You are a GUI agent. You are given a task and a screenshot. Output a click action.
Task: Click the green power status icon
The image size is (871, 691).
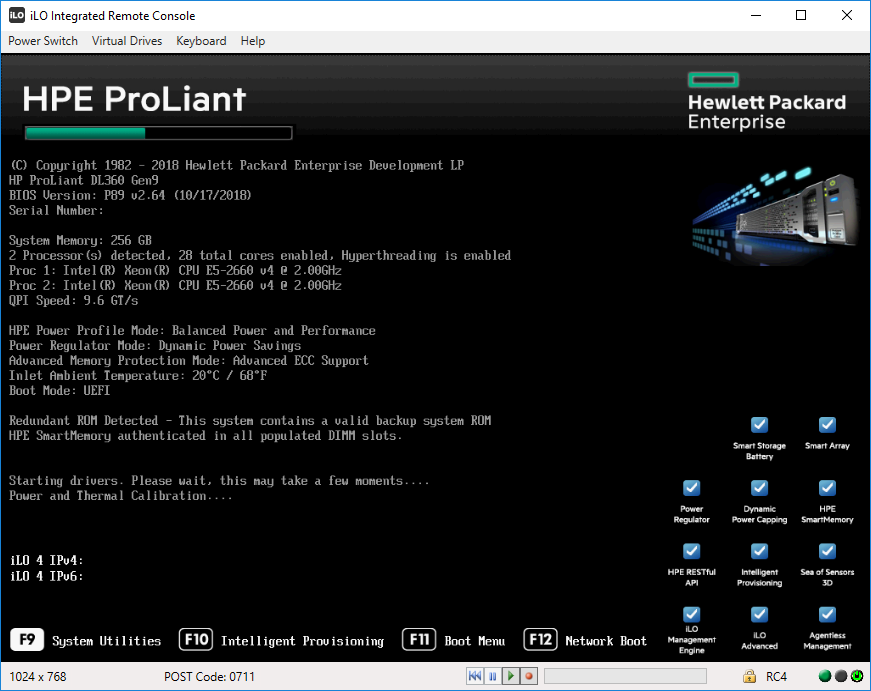857,676
